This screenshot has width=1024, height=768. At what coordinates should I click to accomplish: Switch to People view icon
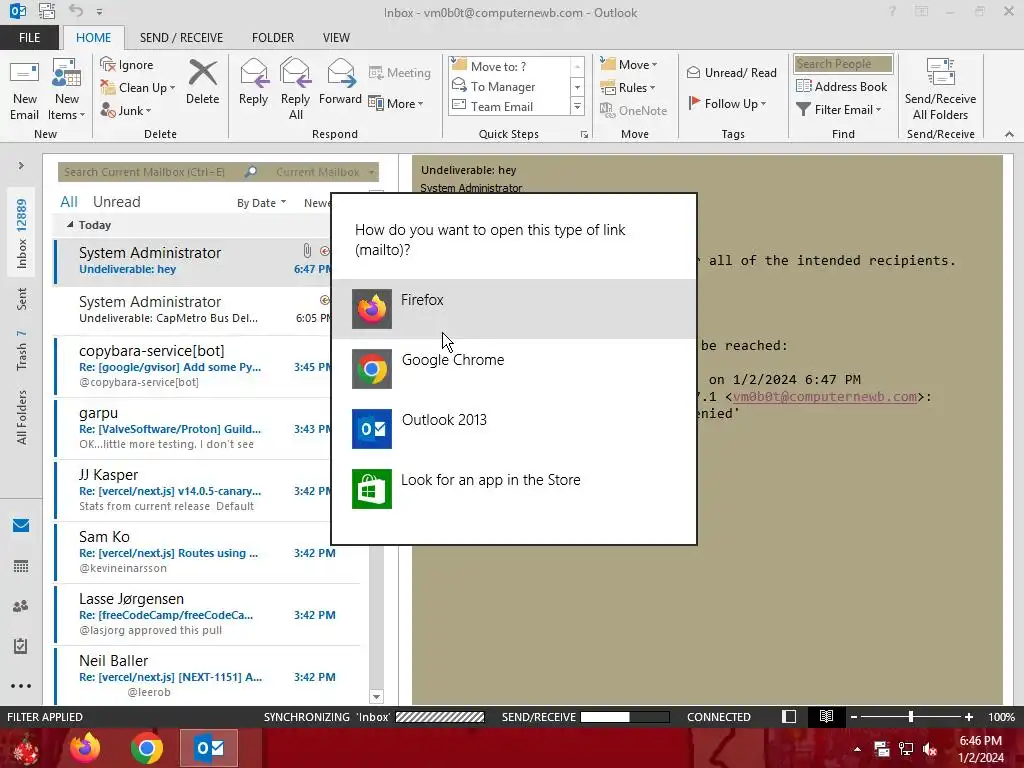pos(21,606)
